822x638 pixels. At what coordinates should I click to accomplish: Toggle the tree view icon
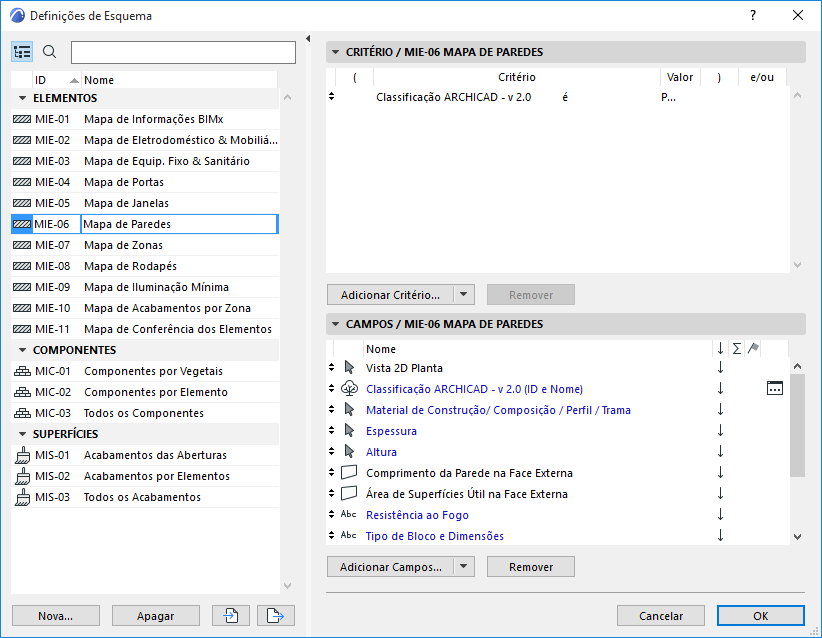pos(22,52)
